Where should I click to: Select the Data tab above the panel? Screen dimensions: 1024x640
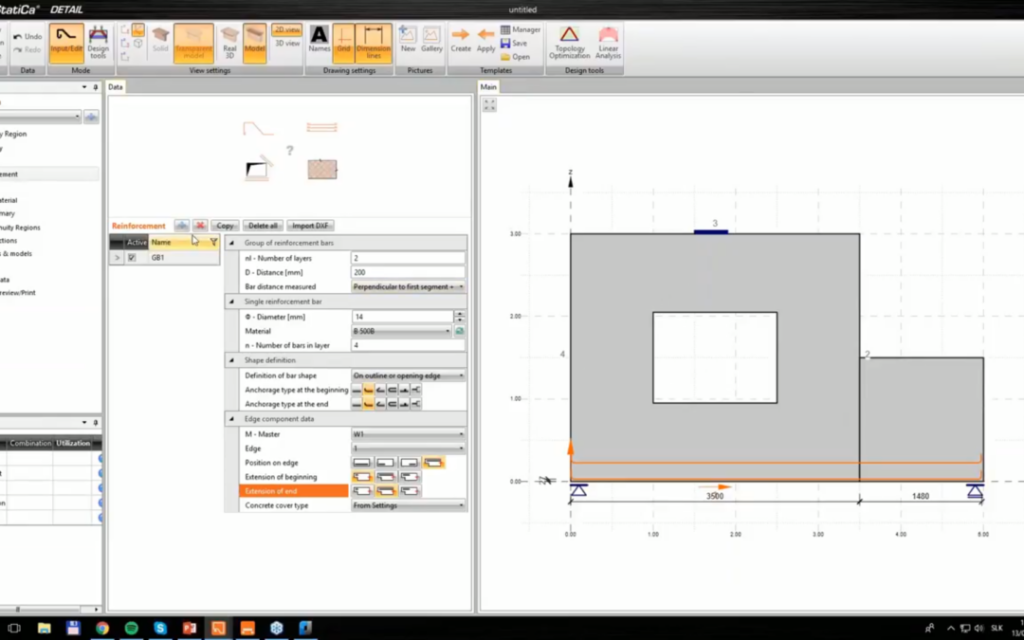pyautogui.click(x=114, y=87)
